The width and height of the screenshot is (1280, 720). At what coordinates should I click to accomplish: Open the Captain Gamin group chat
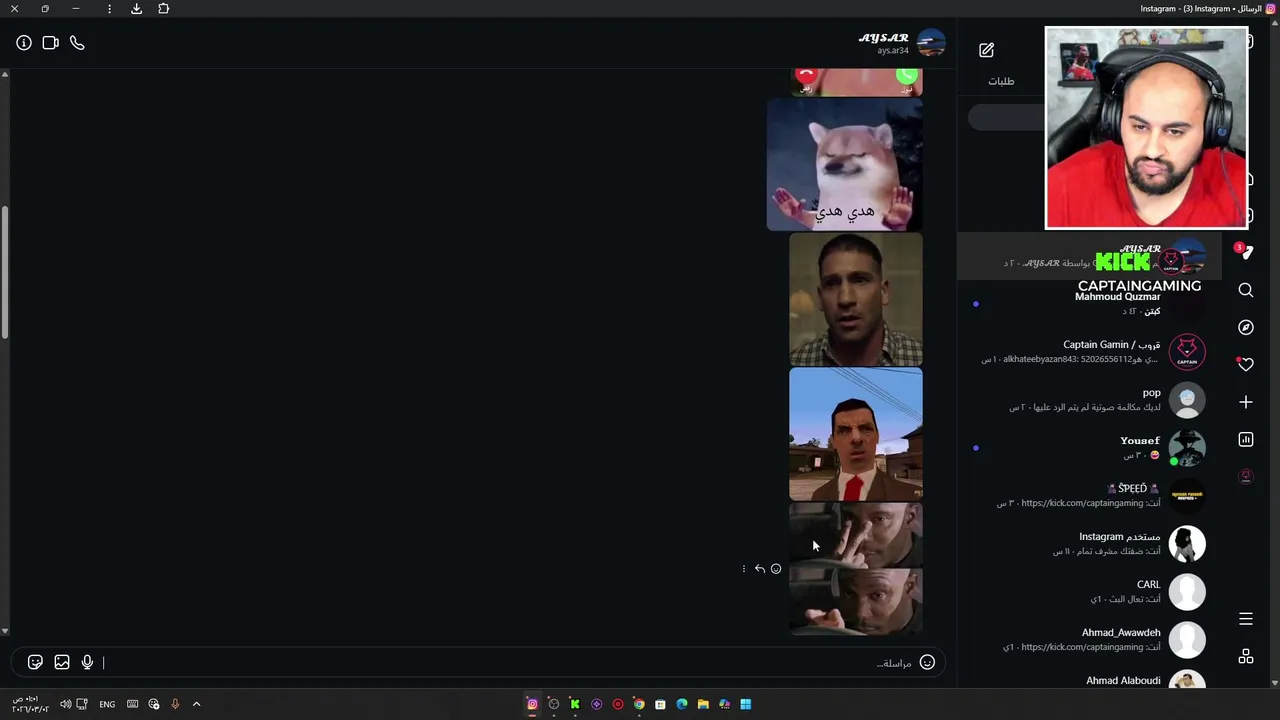(x=1090, y=352)
